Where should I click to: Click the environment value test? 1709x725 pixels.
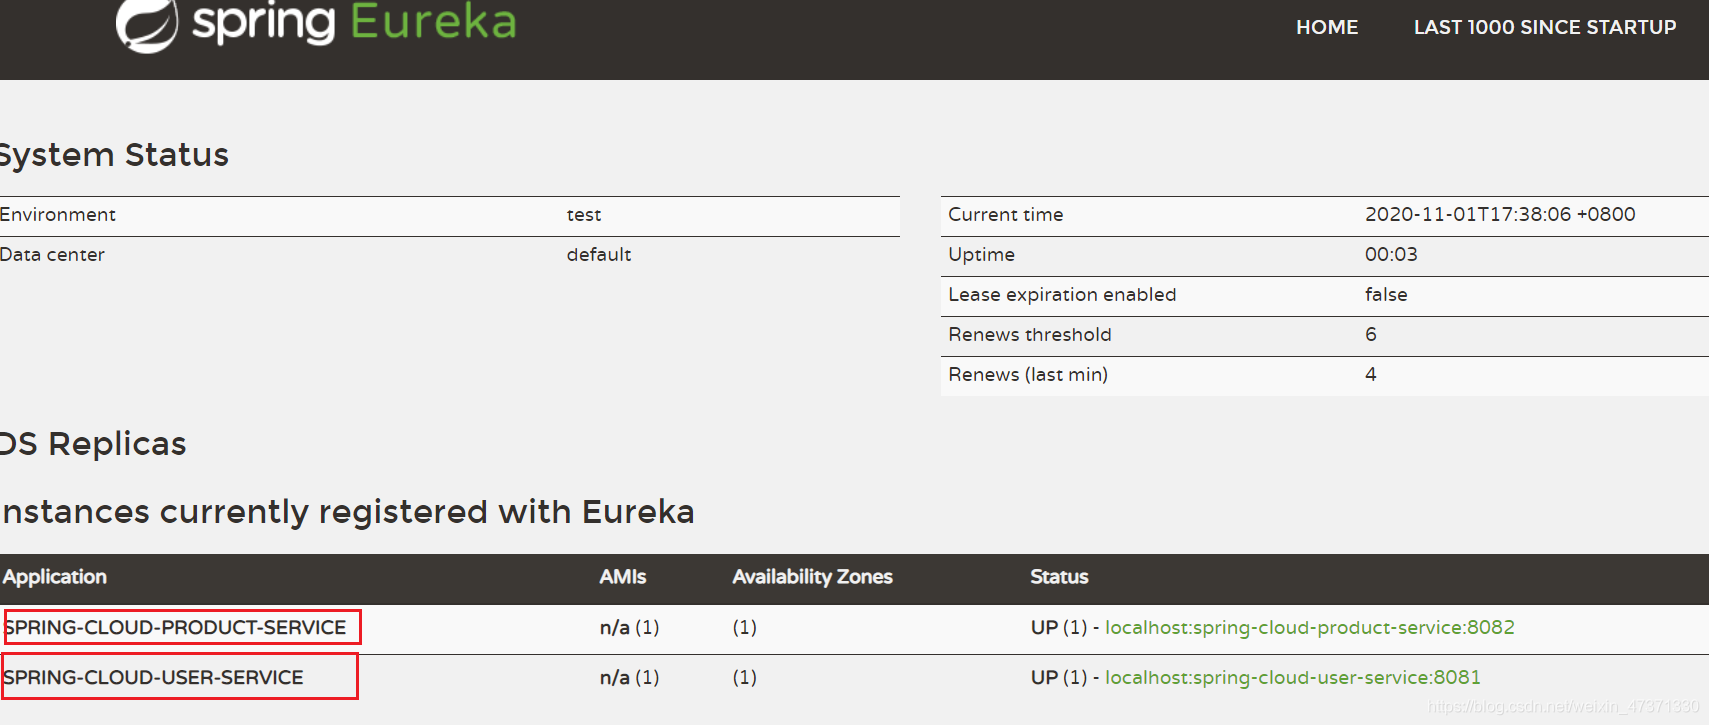[584, 215]
